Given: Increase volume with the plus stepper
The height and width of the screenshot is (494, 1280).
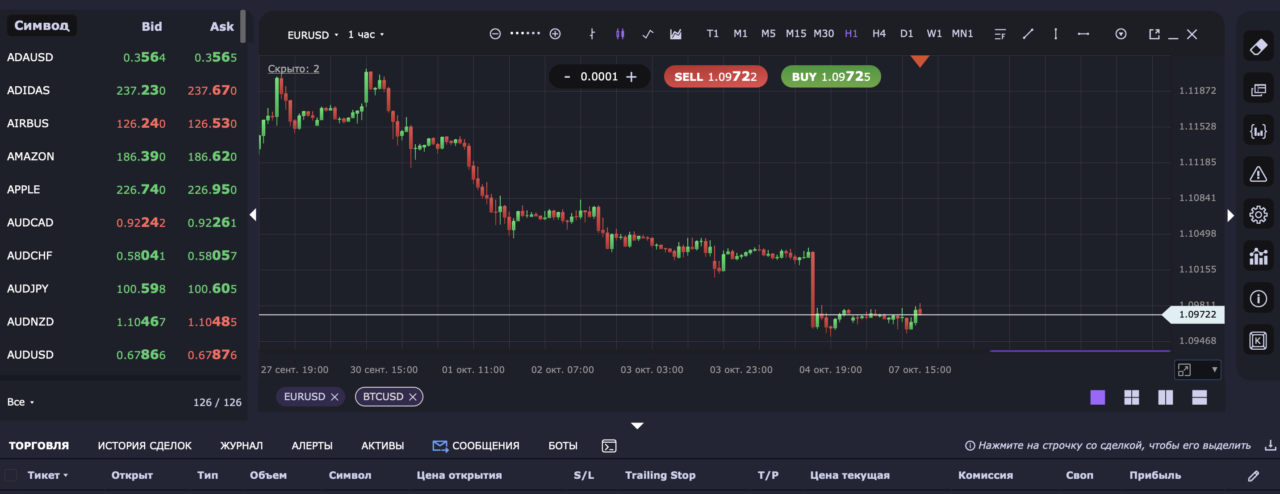Looking at the screenshot, I should pos(631,76).
